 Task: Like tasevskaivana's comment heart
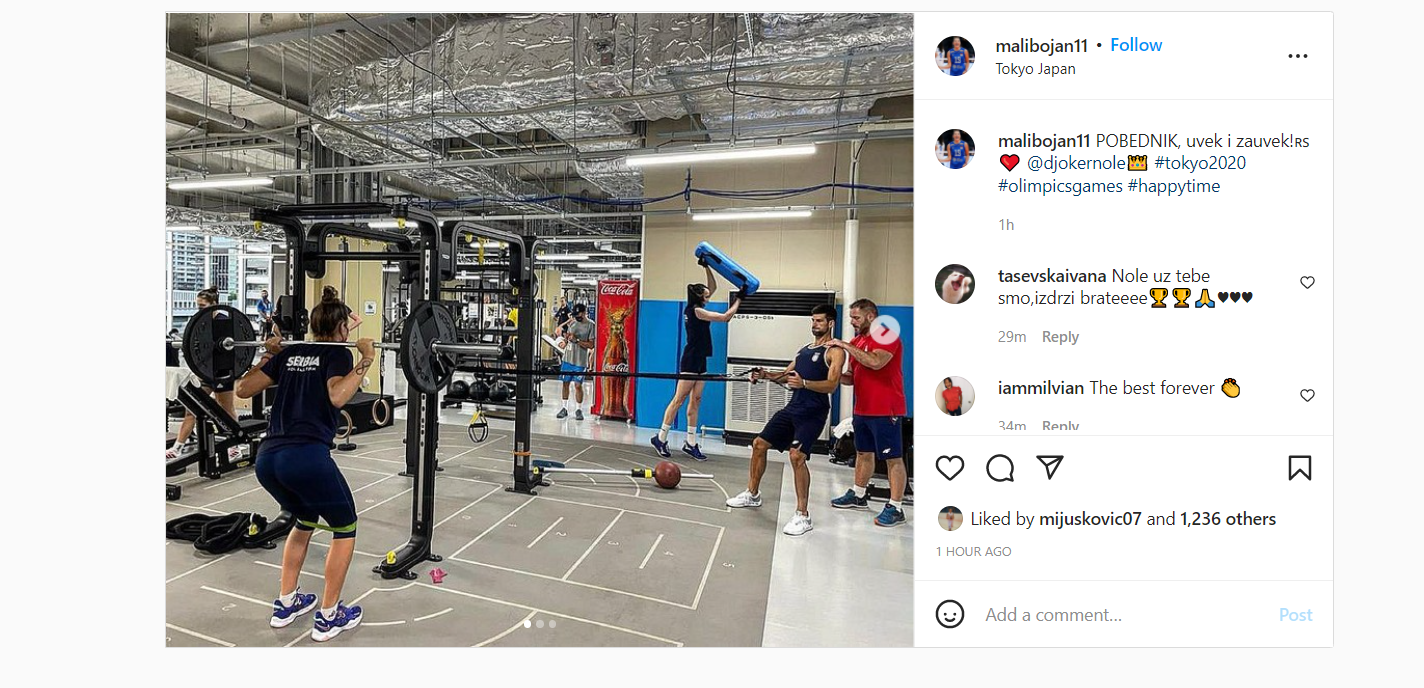click(1307, 283)
